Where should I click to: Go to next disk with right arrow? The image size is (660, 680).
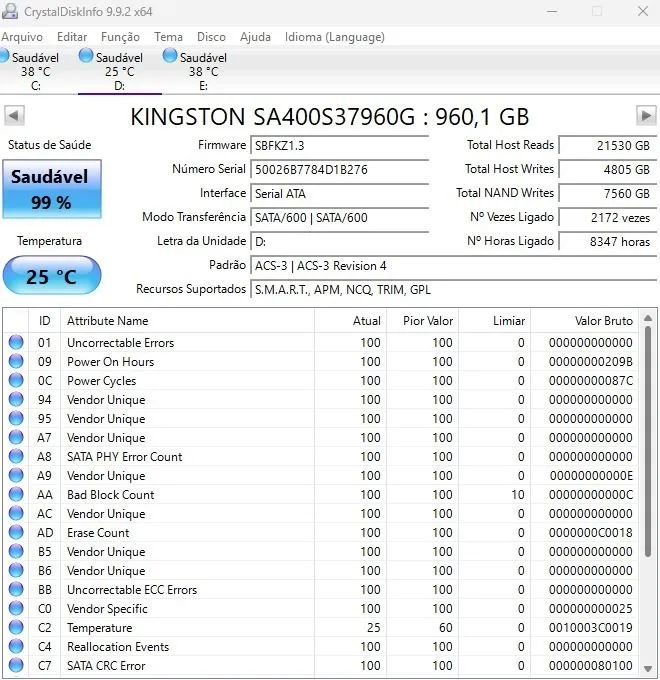[x=646, y=116]
